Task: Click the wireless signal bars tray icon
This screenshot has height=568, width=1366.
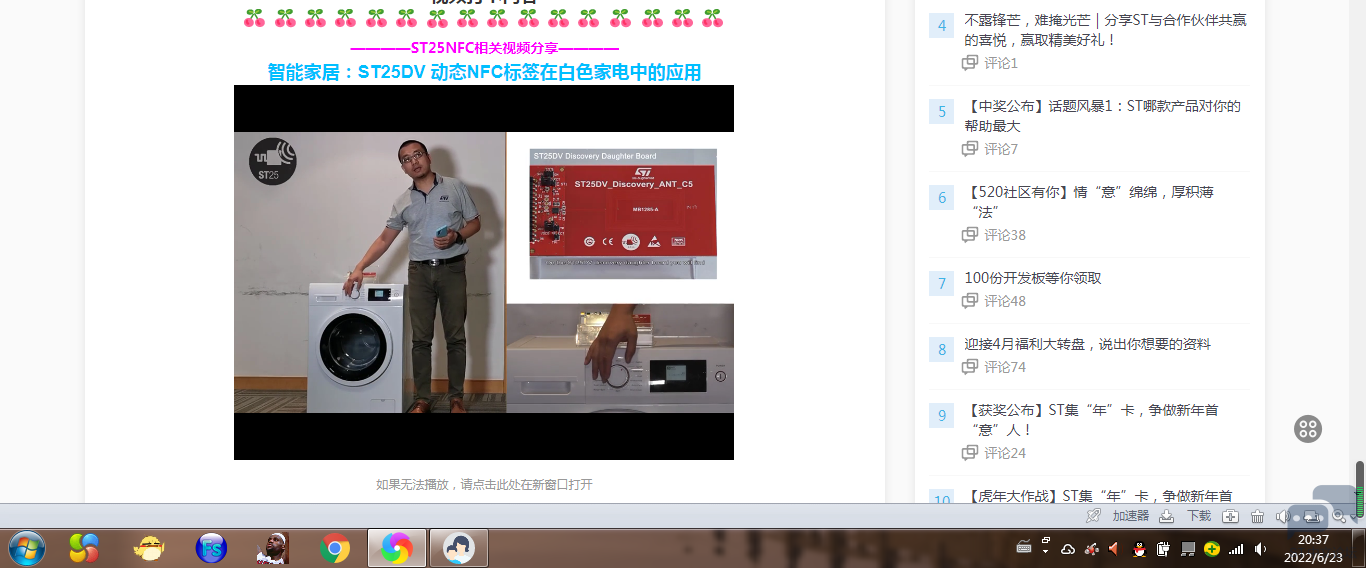Action: 1236,549
